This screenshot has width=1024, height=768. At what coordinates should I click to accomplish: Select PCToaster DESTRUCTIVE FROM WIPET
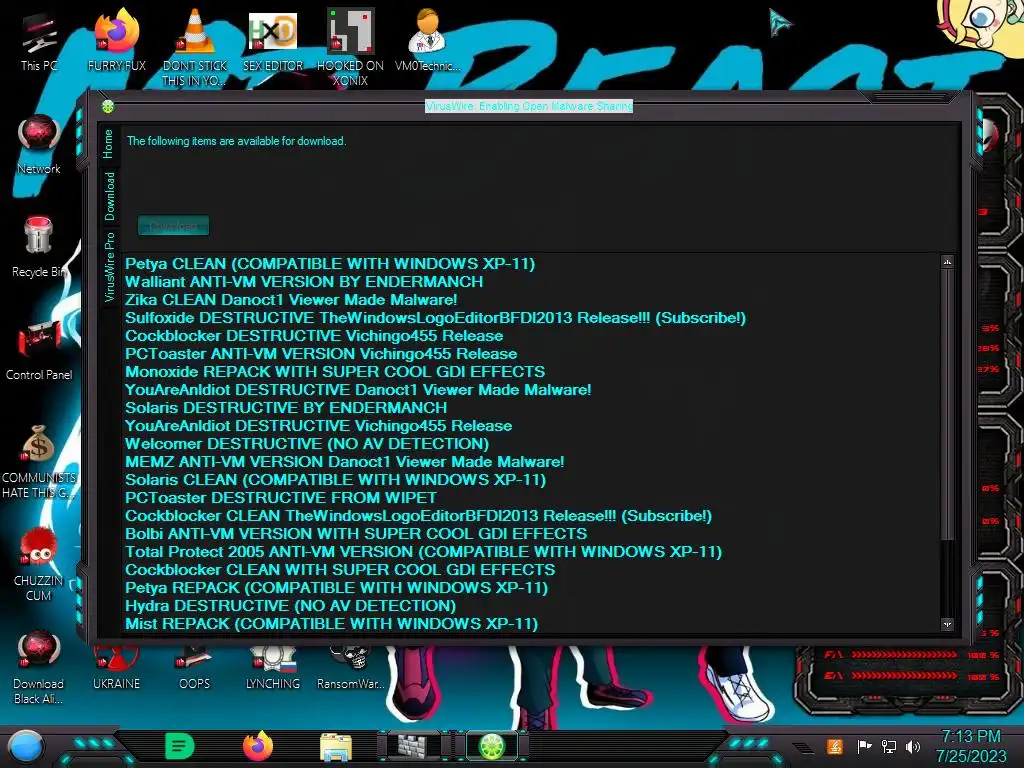coord(281,498)
